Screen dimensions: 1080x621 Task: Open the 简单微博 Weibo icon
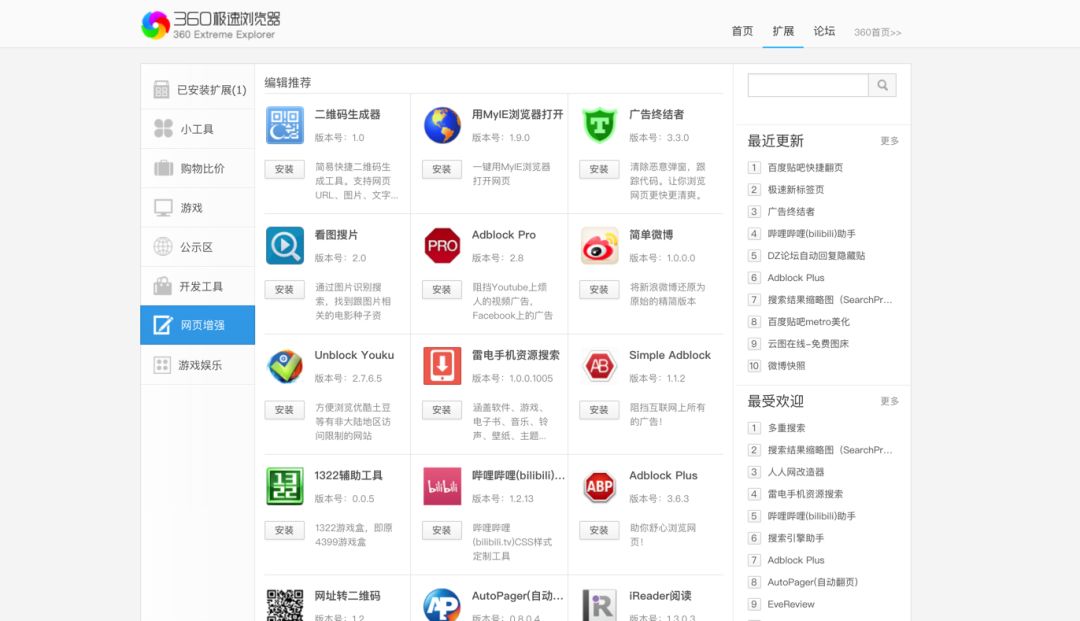click(599, 246)
